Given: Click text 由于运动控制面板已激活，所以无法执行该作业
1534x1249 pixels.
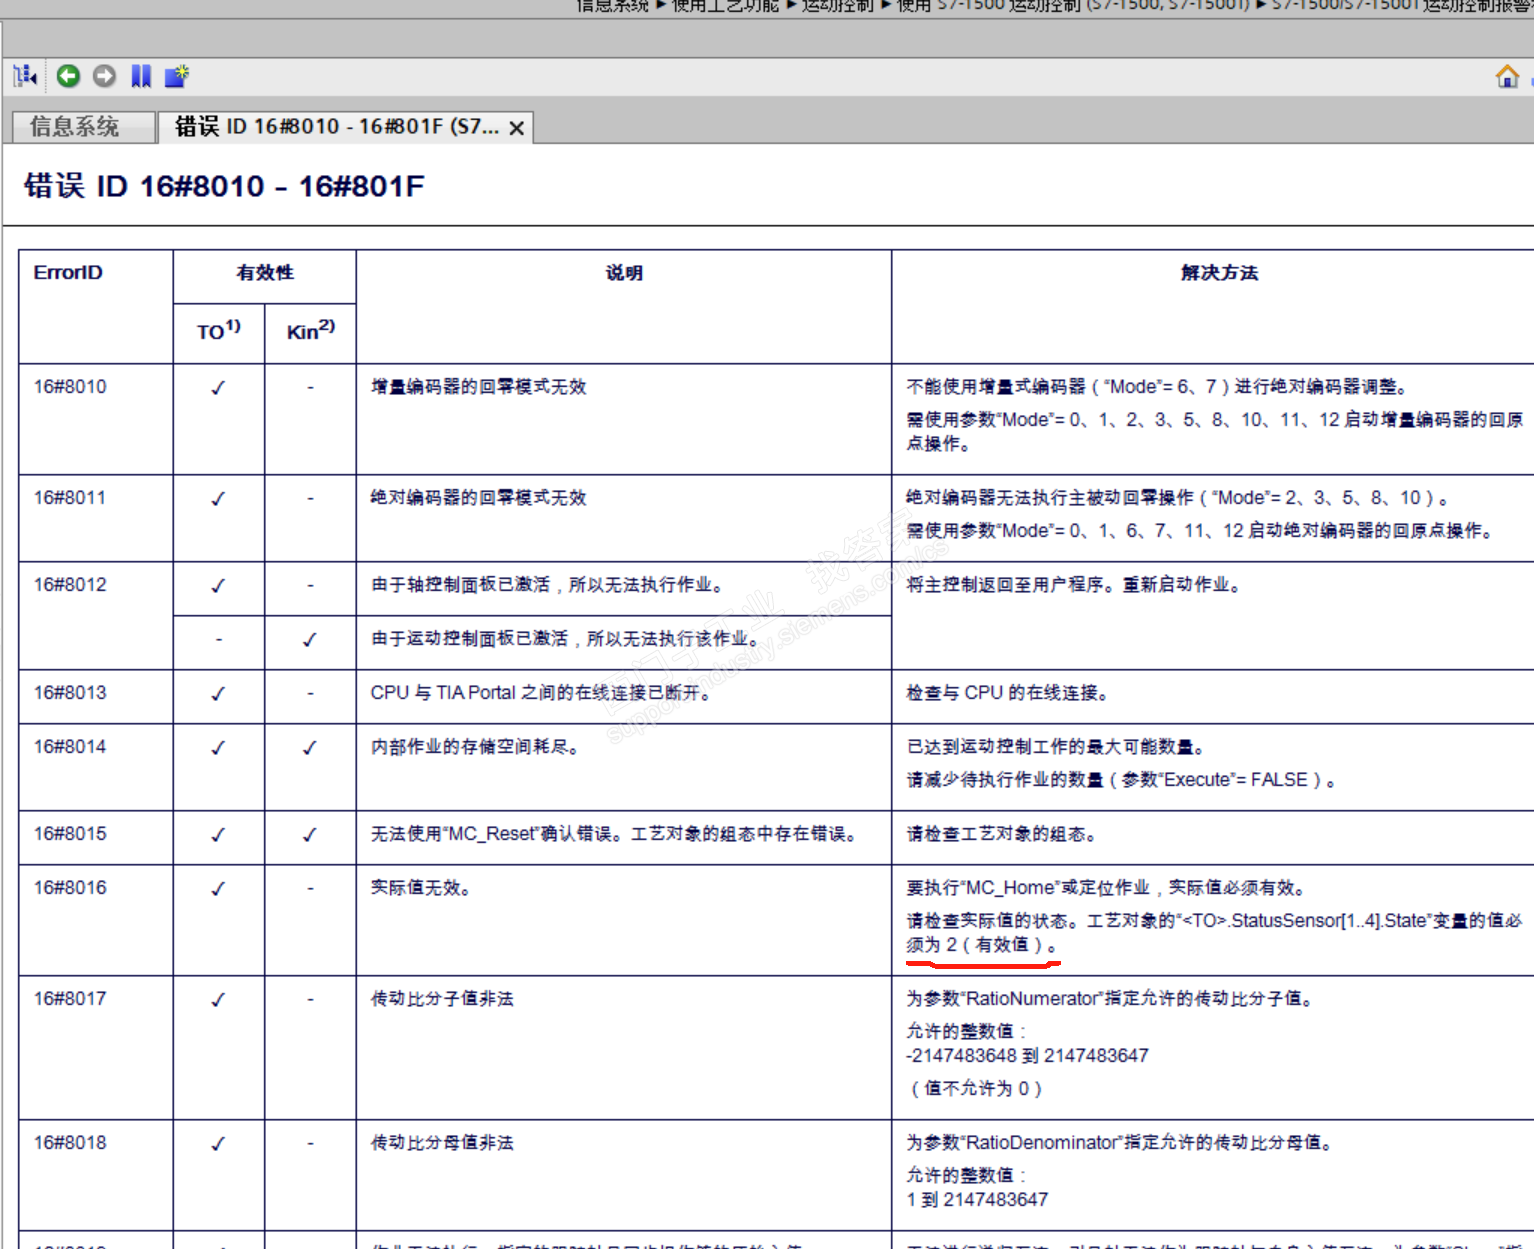Looking at the screenshot, I should (x=565, y=639).
